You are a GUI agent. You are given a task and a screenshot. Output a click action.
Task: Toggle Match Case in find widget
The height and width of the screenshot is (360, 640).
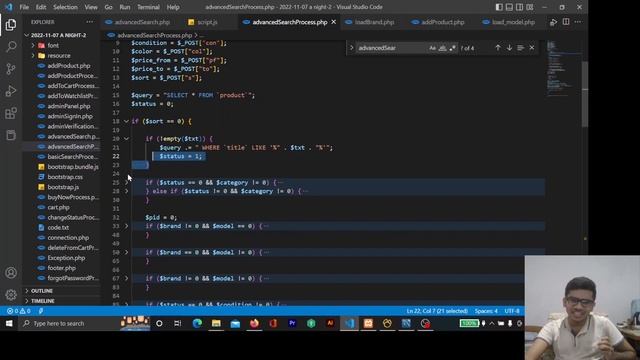click(x=432, y=48)
